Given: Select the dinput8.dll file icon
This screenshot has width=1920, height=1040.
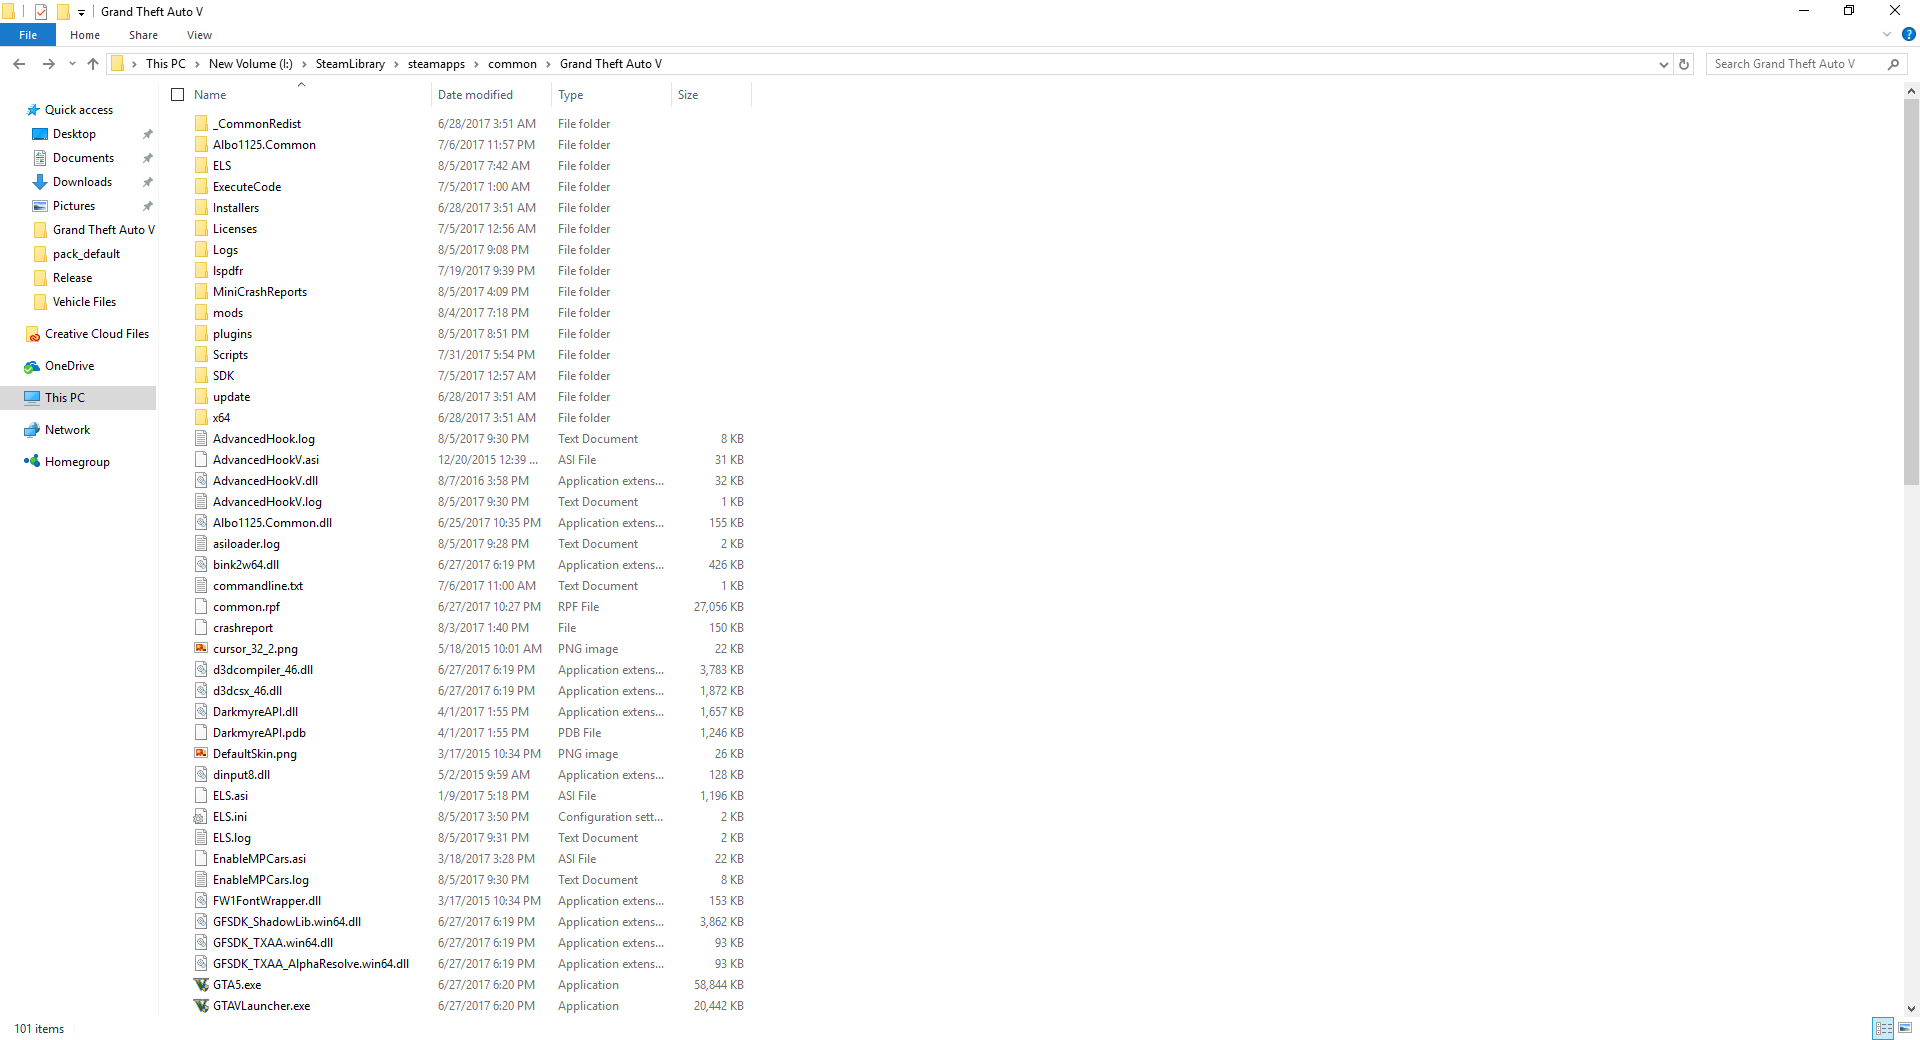Looking at the screenshot, I should (201, 775).
